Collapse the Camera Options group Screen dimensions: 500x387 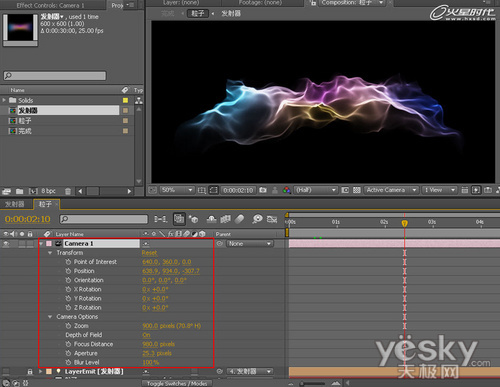50,317
